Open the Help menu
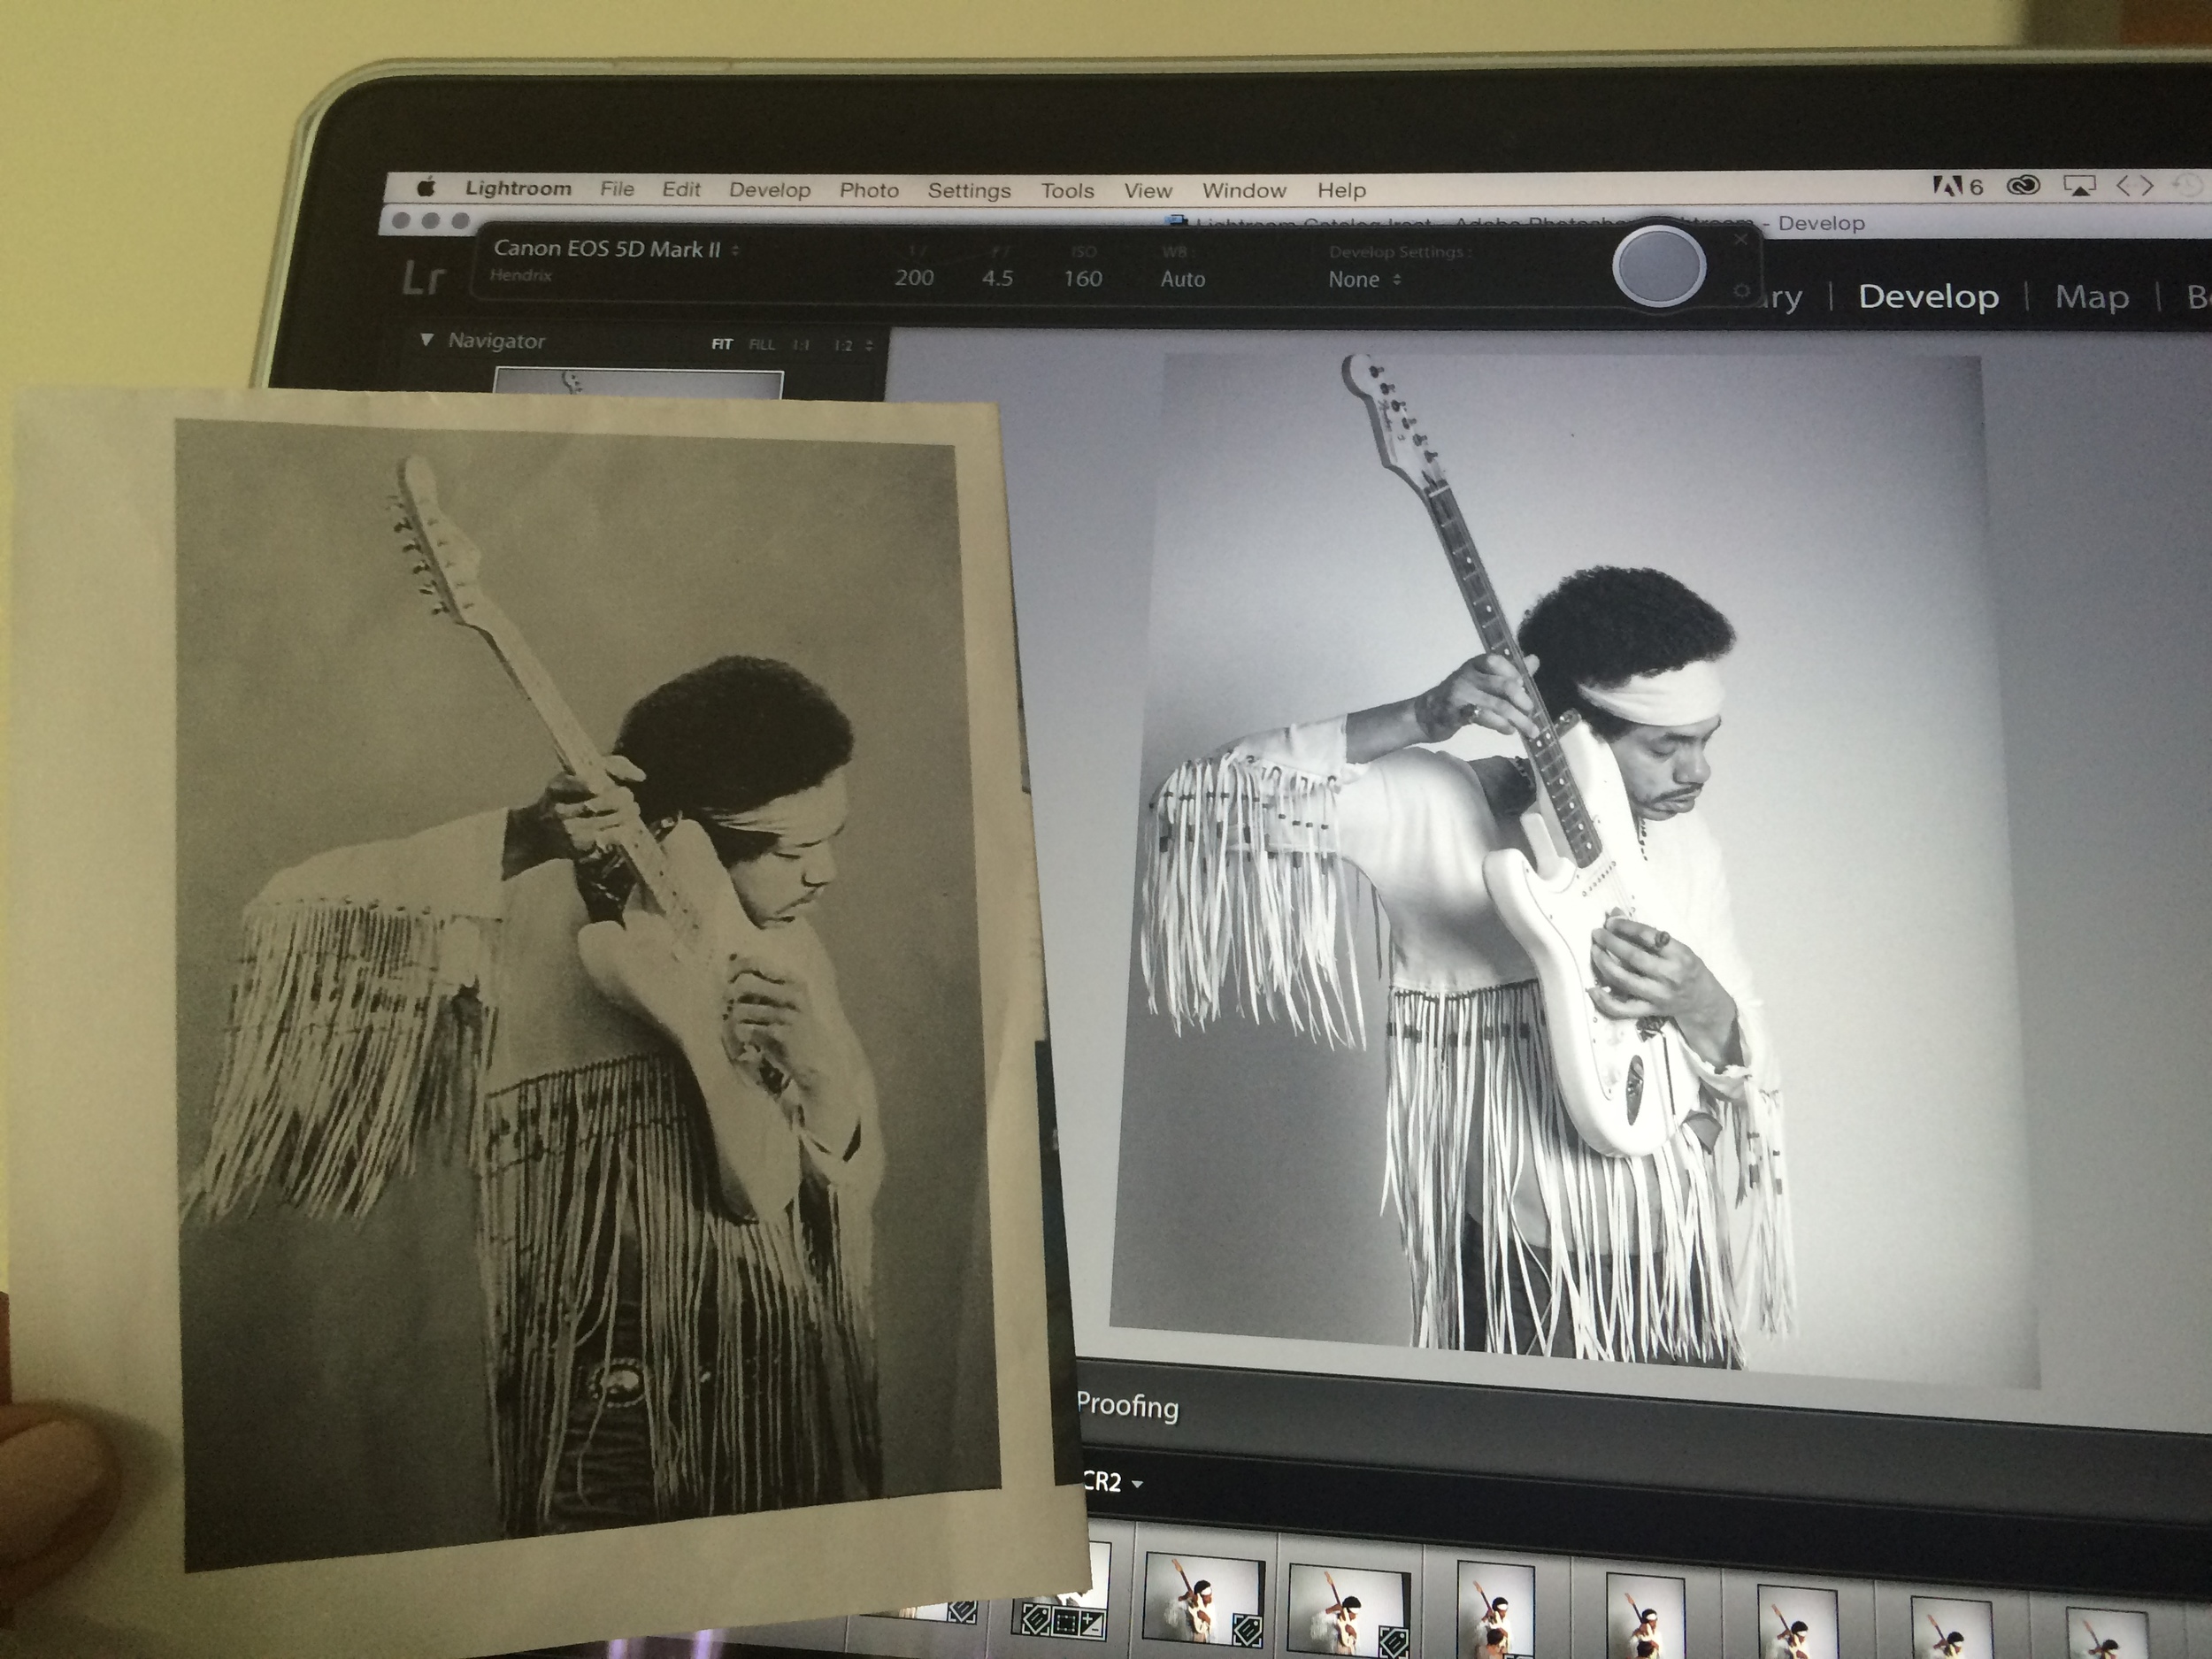Screen dimensions: 2212x1659 click(1341, 190)
